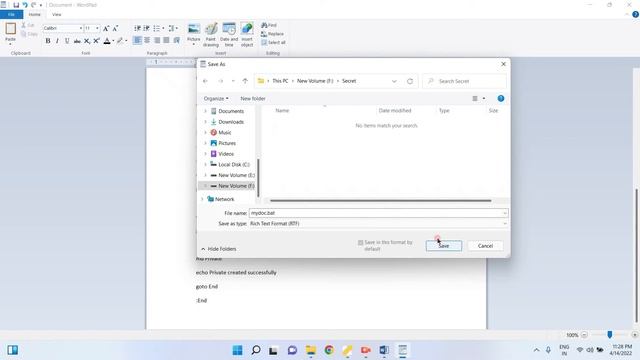The width and height of the screenshot is (640, 360).
Task: Open the File name history dropdown arrow
Action: coord(505,213)
